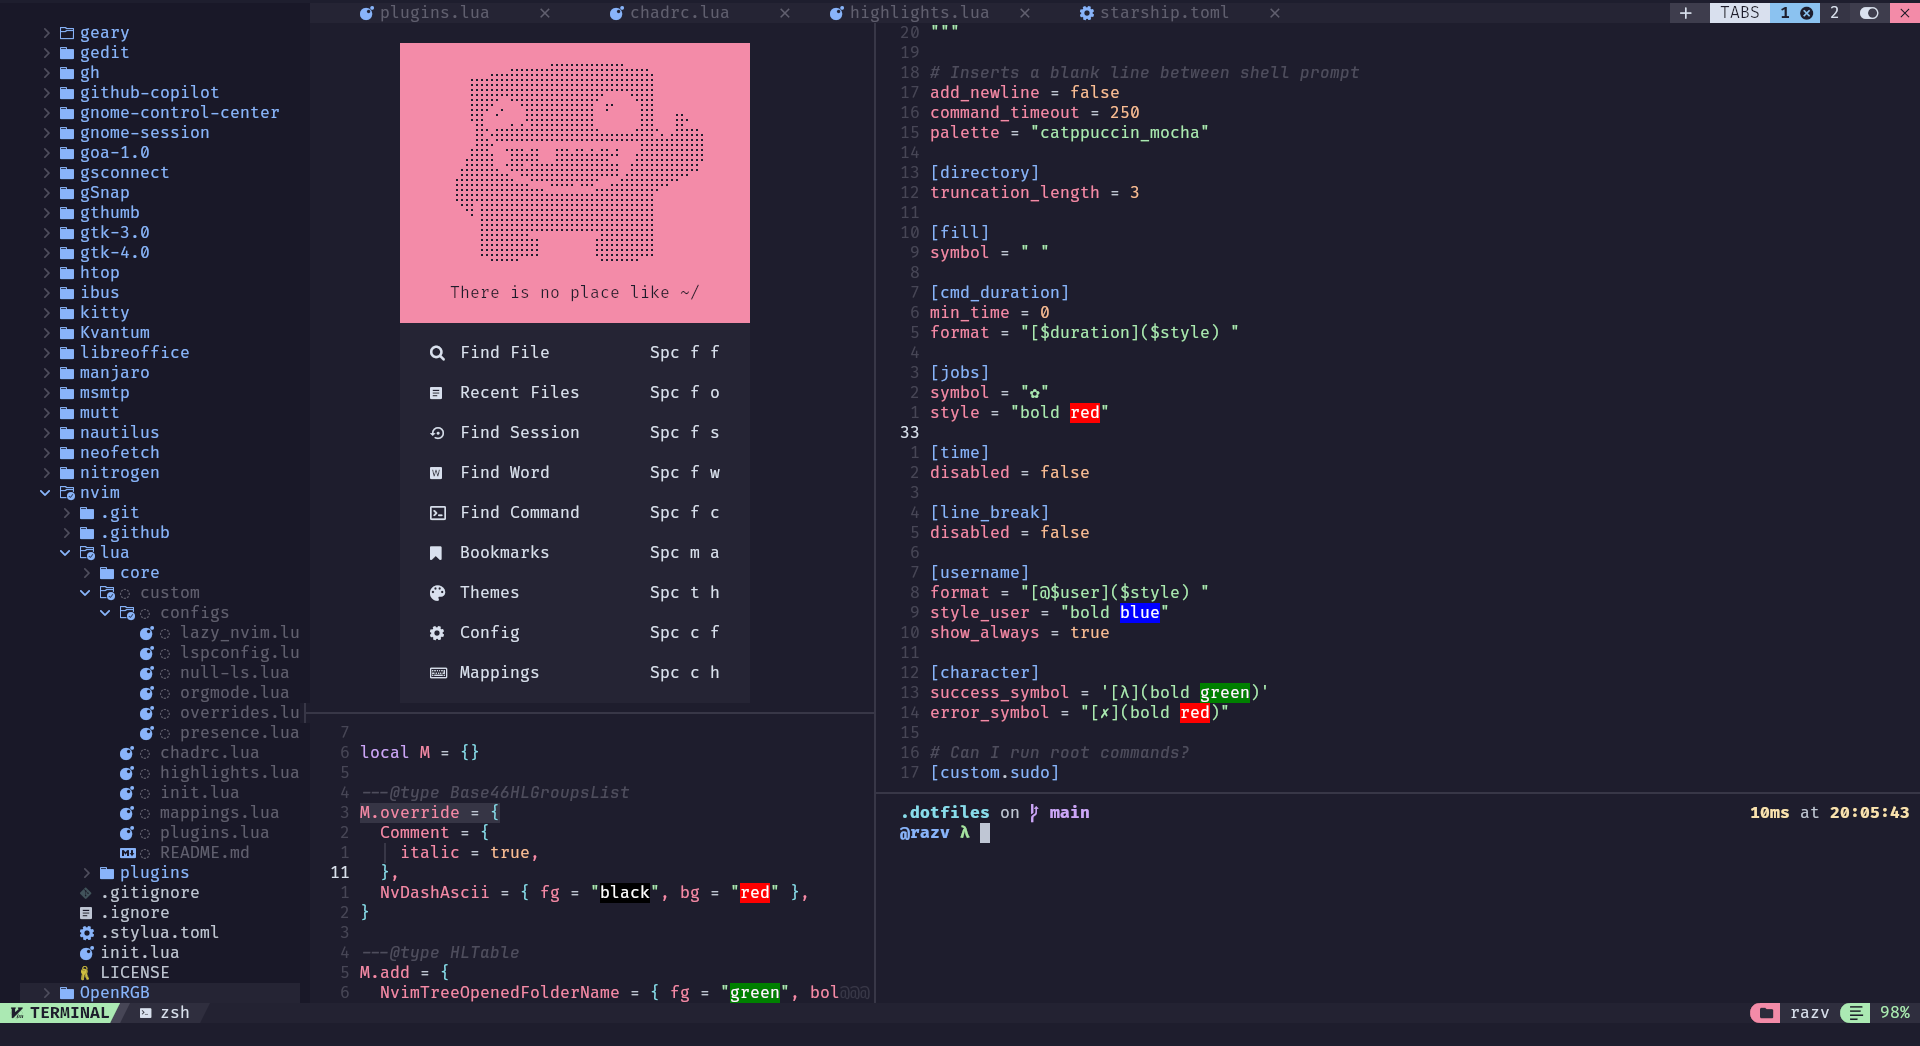The height and width of the screenshot is (1046, 1920).
Task: Open presence.lua in file tree
Action: point(240,733)
